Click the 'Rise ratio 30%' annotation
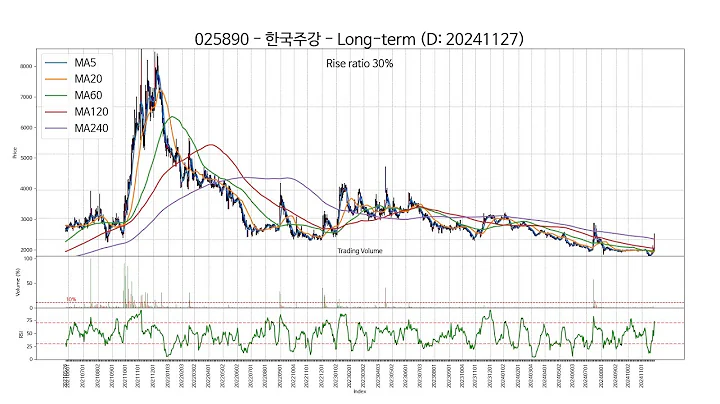Screen dimensions: 720x404 (x=360, y=63)
